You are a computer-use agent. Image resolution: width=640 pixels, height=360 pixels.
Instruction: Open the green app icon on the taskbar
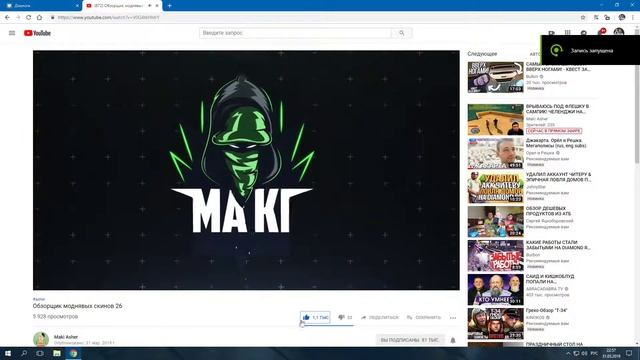pyautogui.click(x=57, y=353)
